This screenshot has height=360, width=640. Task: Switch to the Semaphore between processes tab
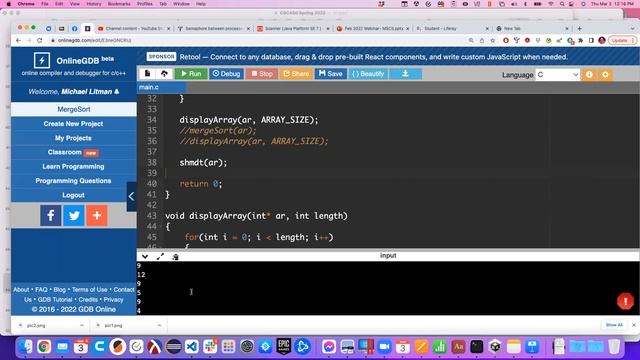[214, 29]
